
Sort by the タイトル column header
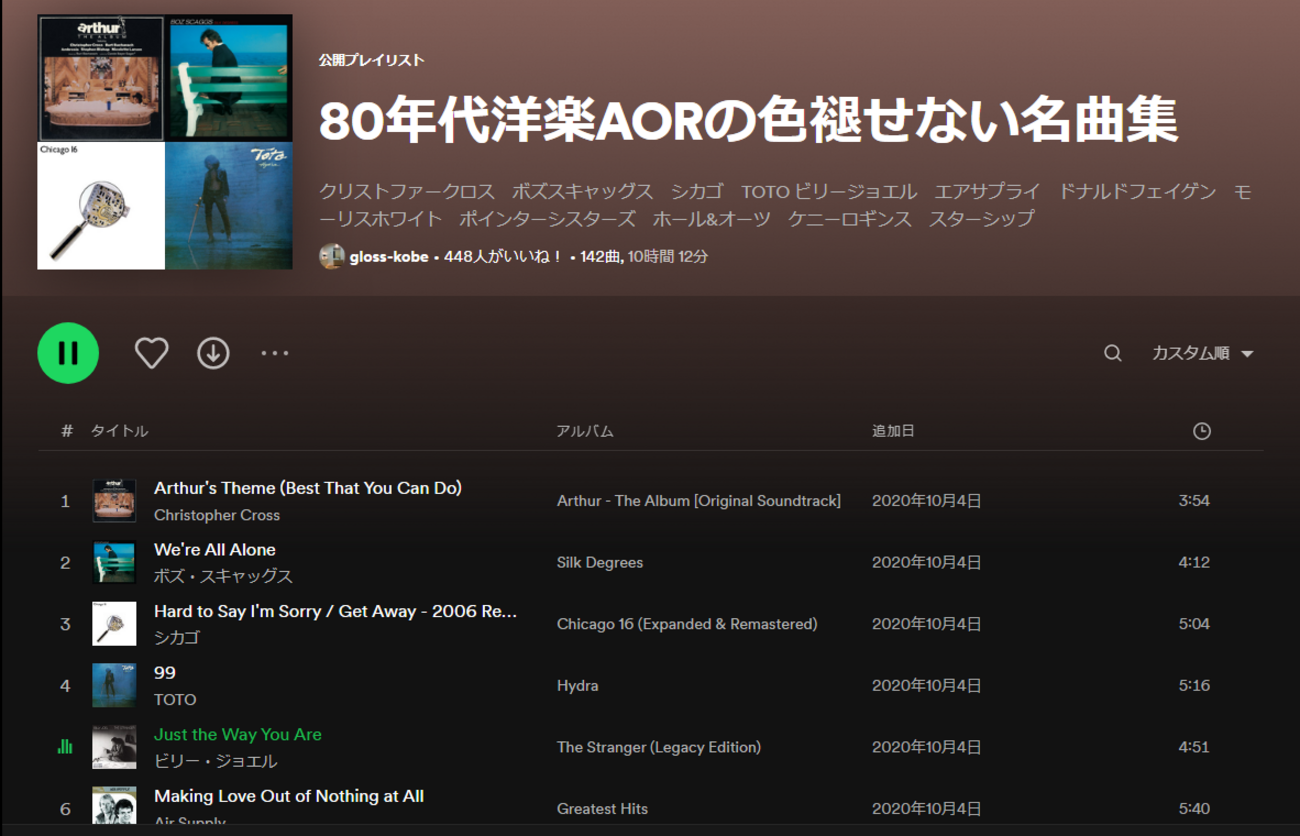(x=119, y=431)
